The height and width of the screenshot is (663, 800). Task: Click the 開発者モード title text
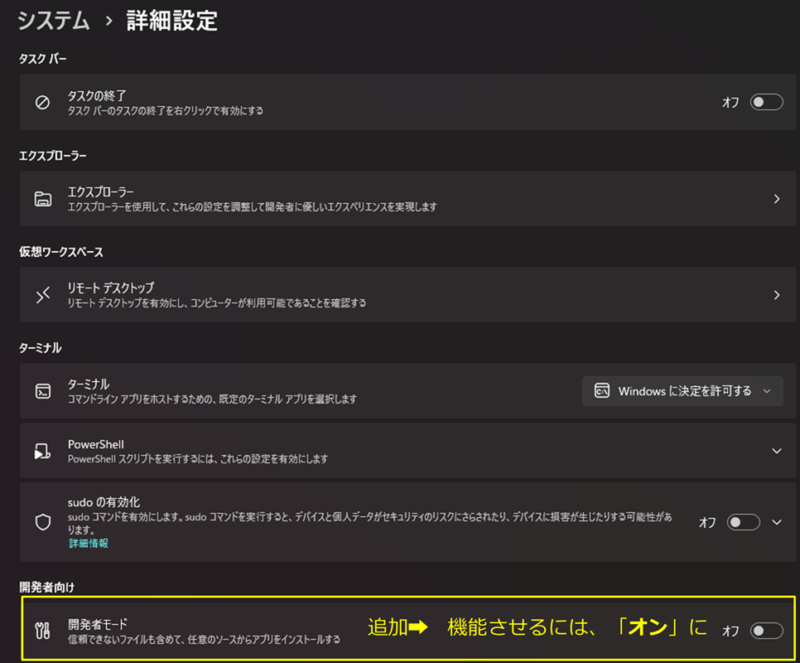point(97,622)
